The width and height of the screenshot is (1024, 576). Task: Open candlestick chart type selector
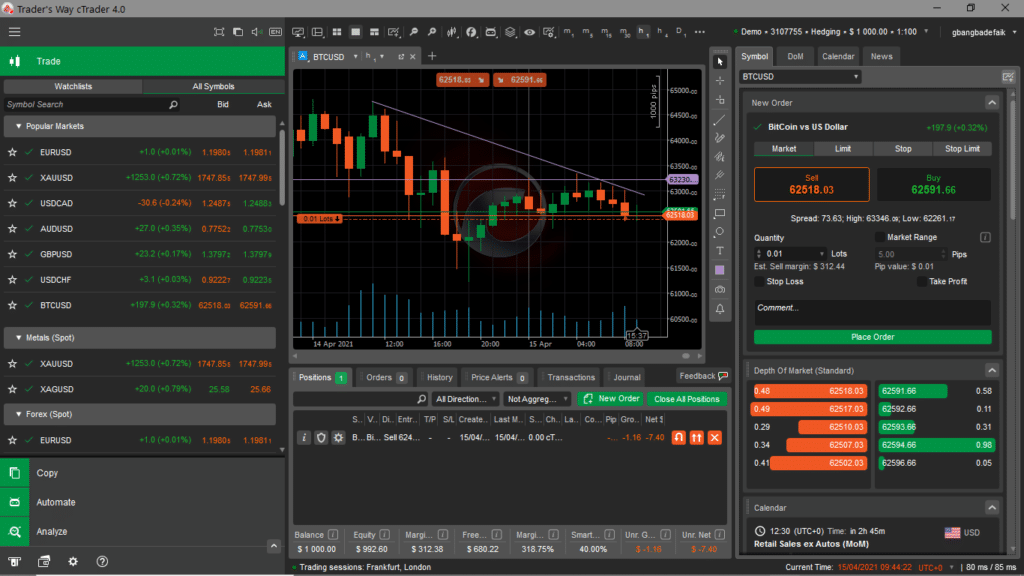tap(452, 32)
